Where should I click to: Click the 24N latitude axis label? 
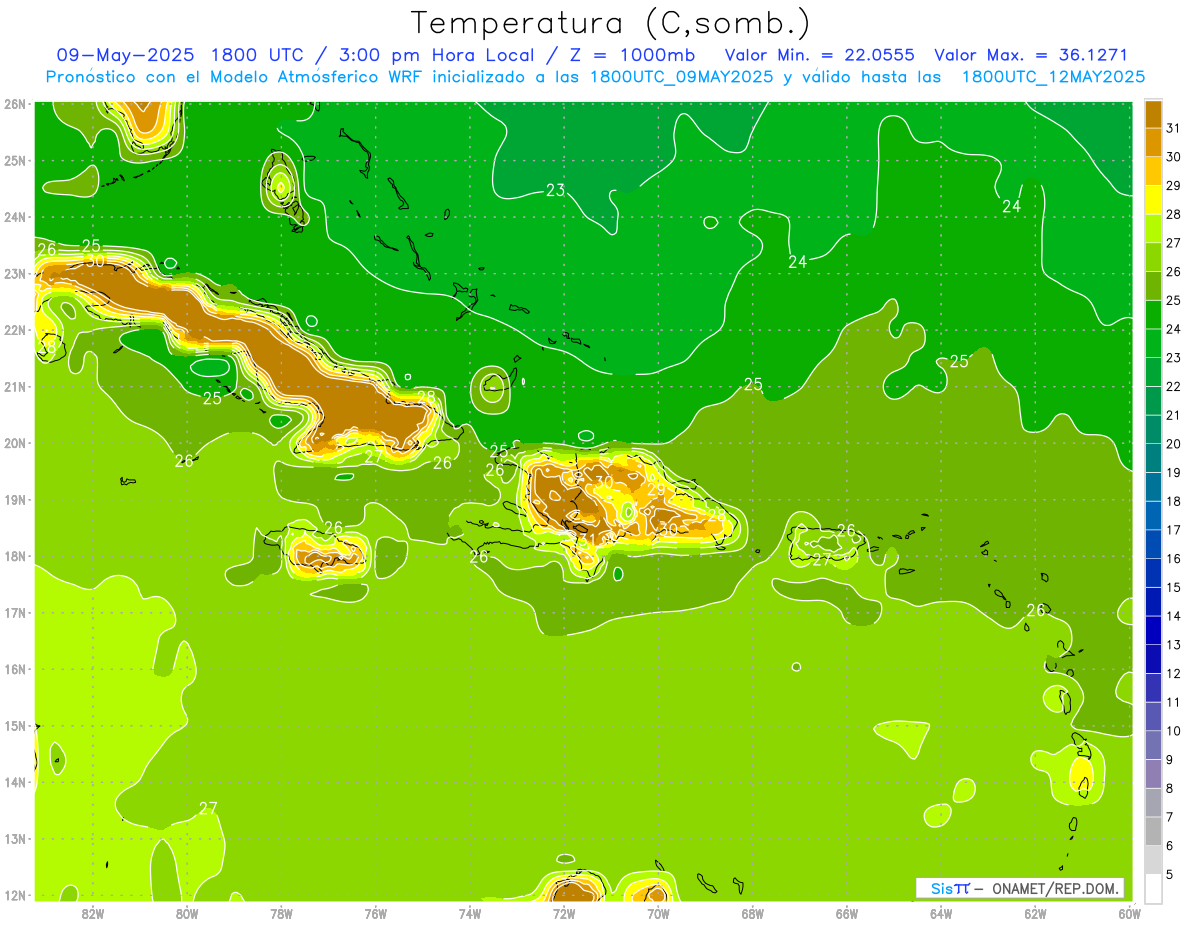15,216
